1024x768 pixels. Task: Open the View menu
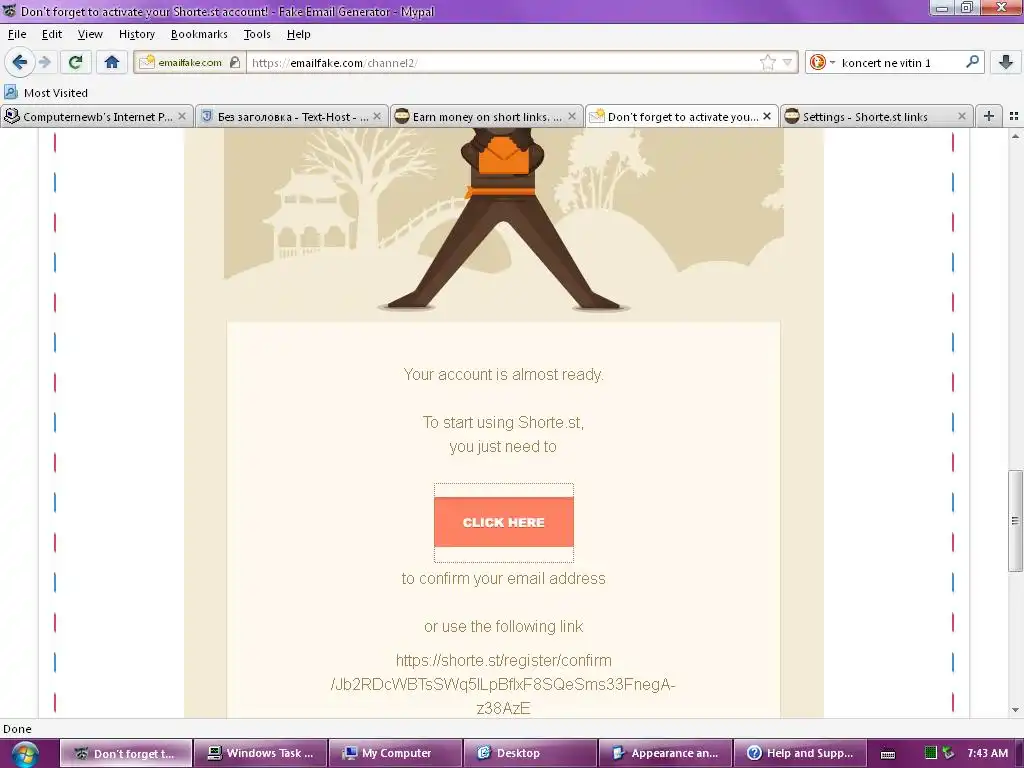point(90,34)
